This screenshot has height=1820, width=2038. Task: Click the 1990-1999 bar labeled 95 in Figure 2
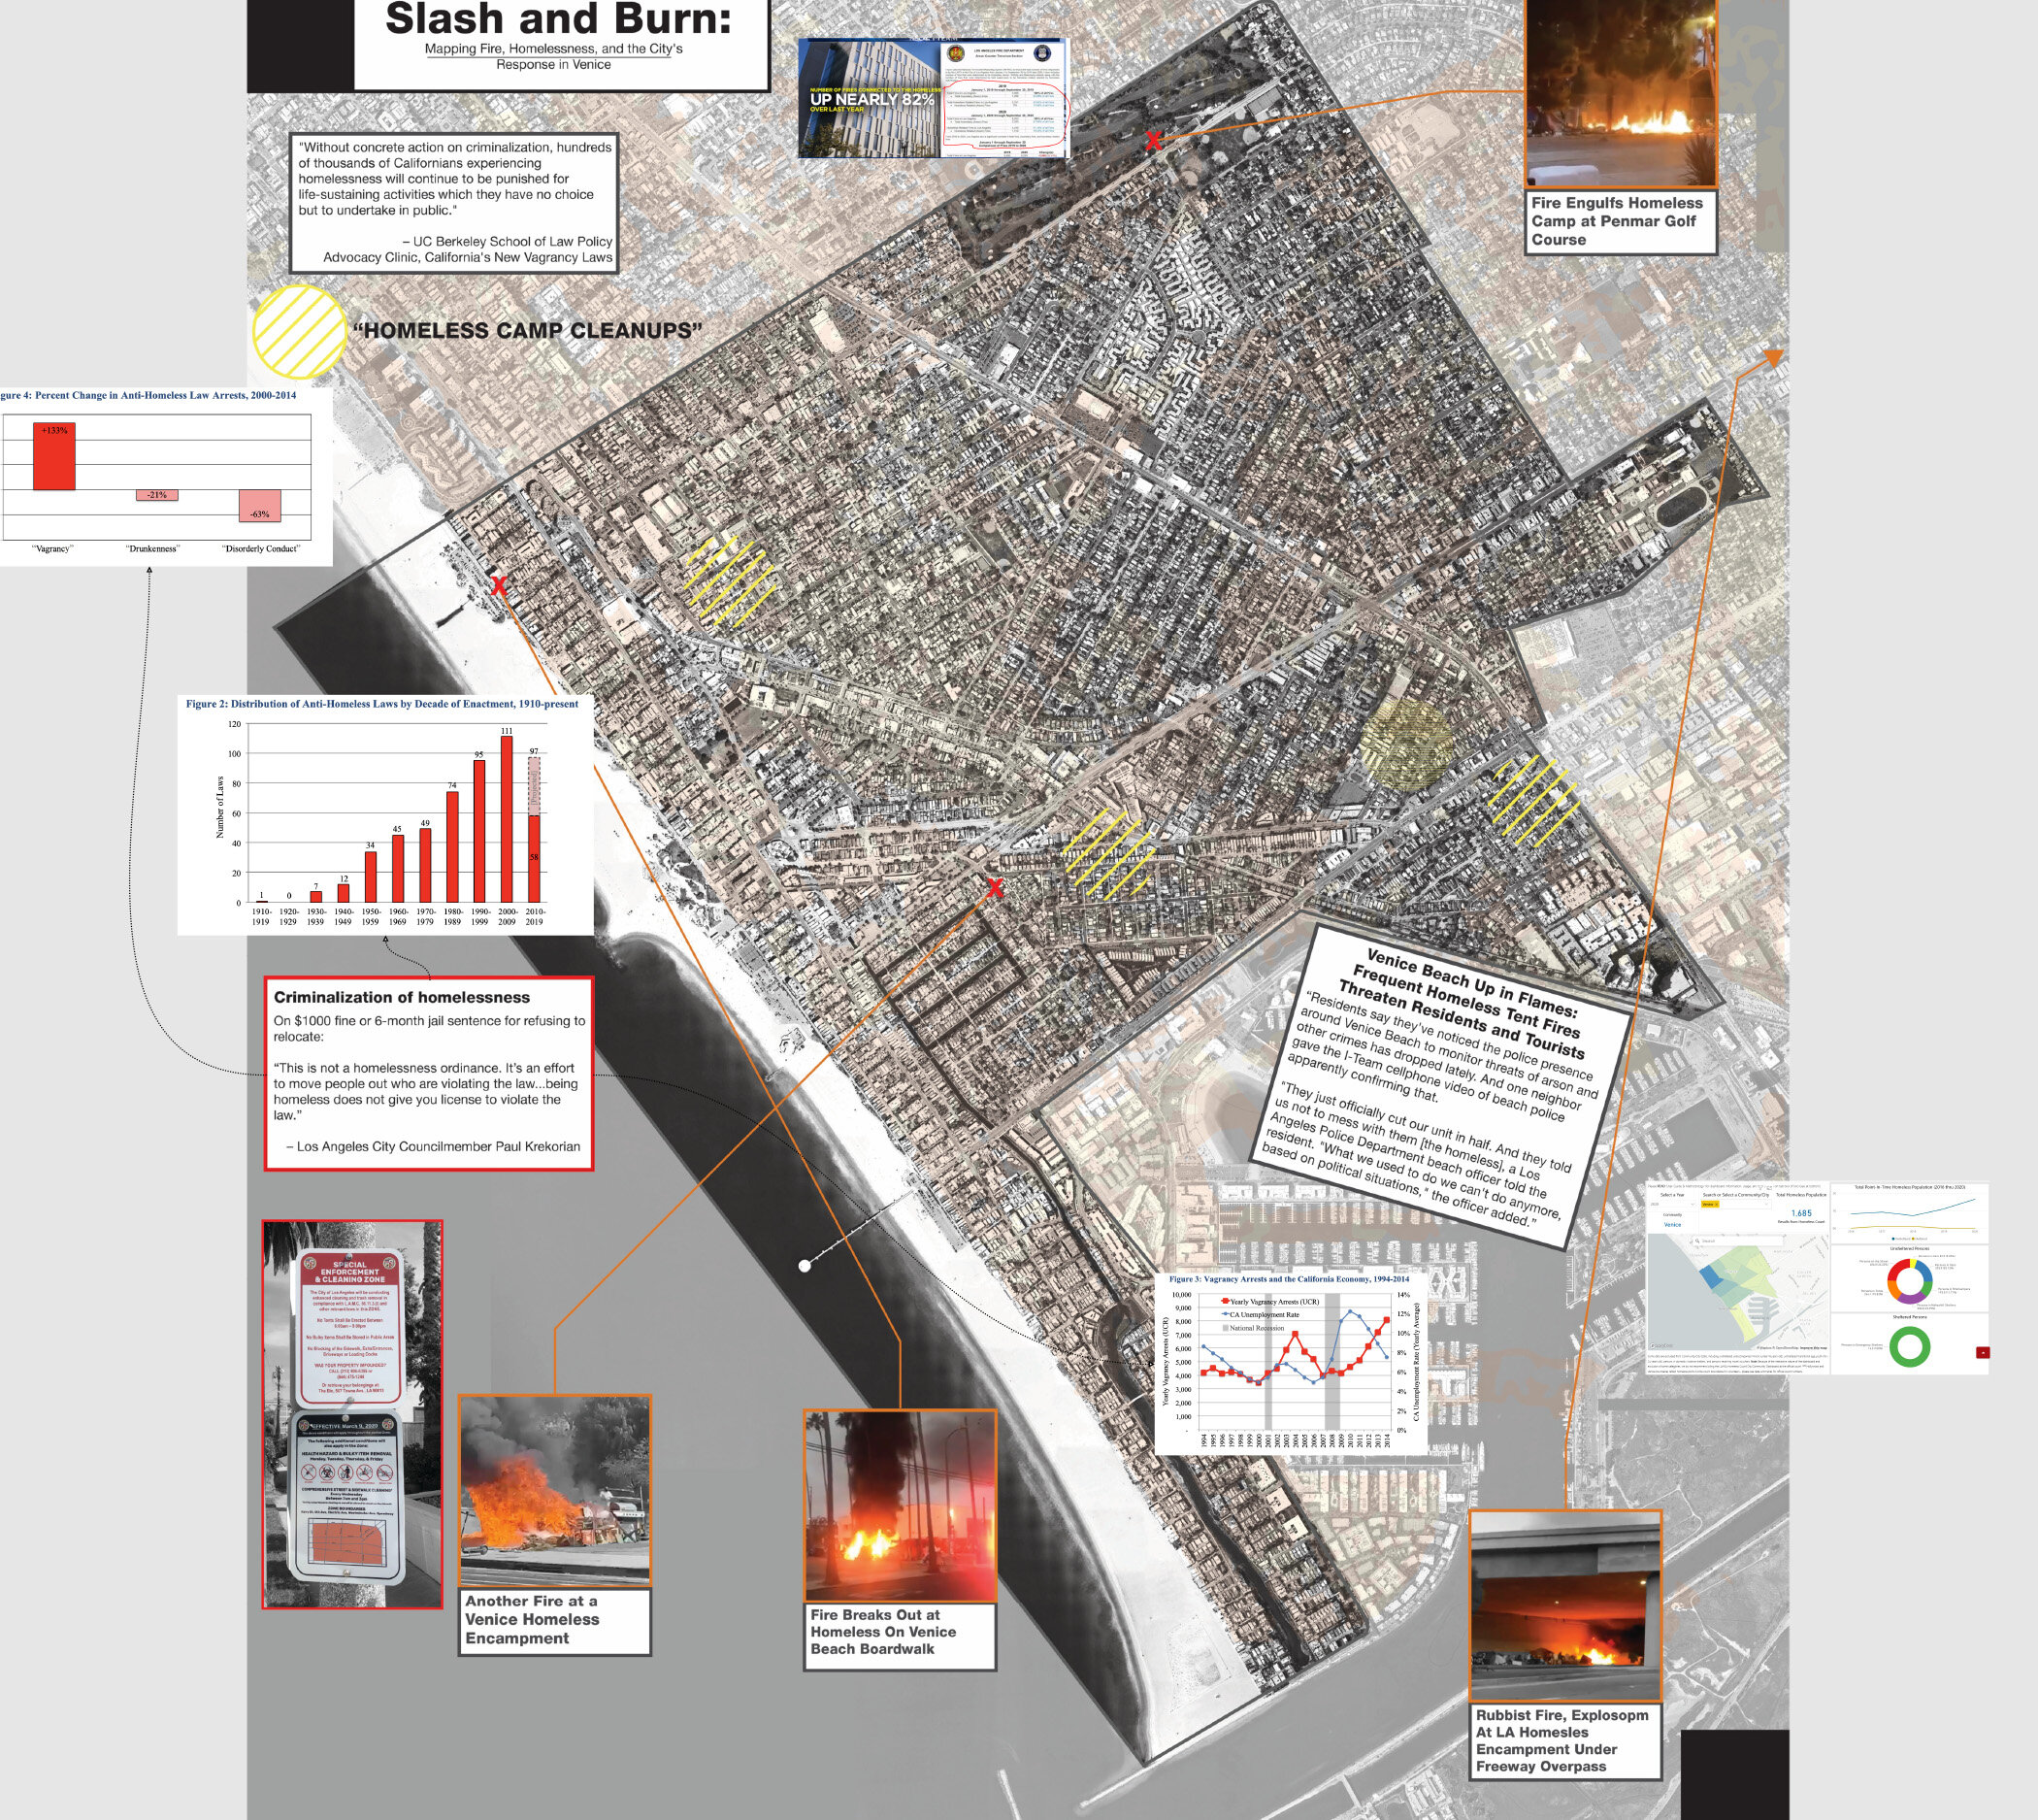pos(479,831)
